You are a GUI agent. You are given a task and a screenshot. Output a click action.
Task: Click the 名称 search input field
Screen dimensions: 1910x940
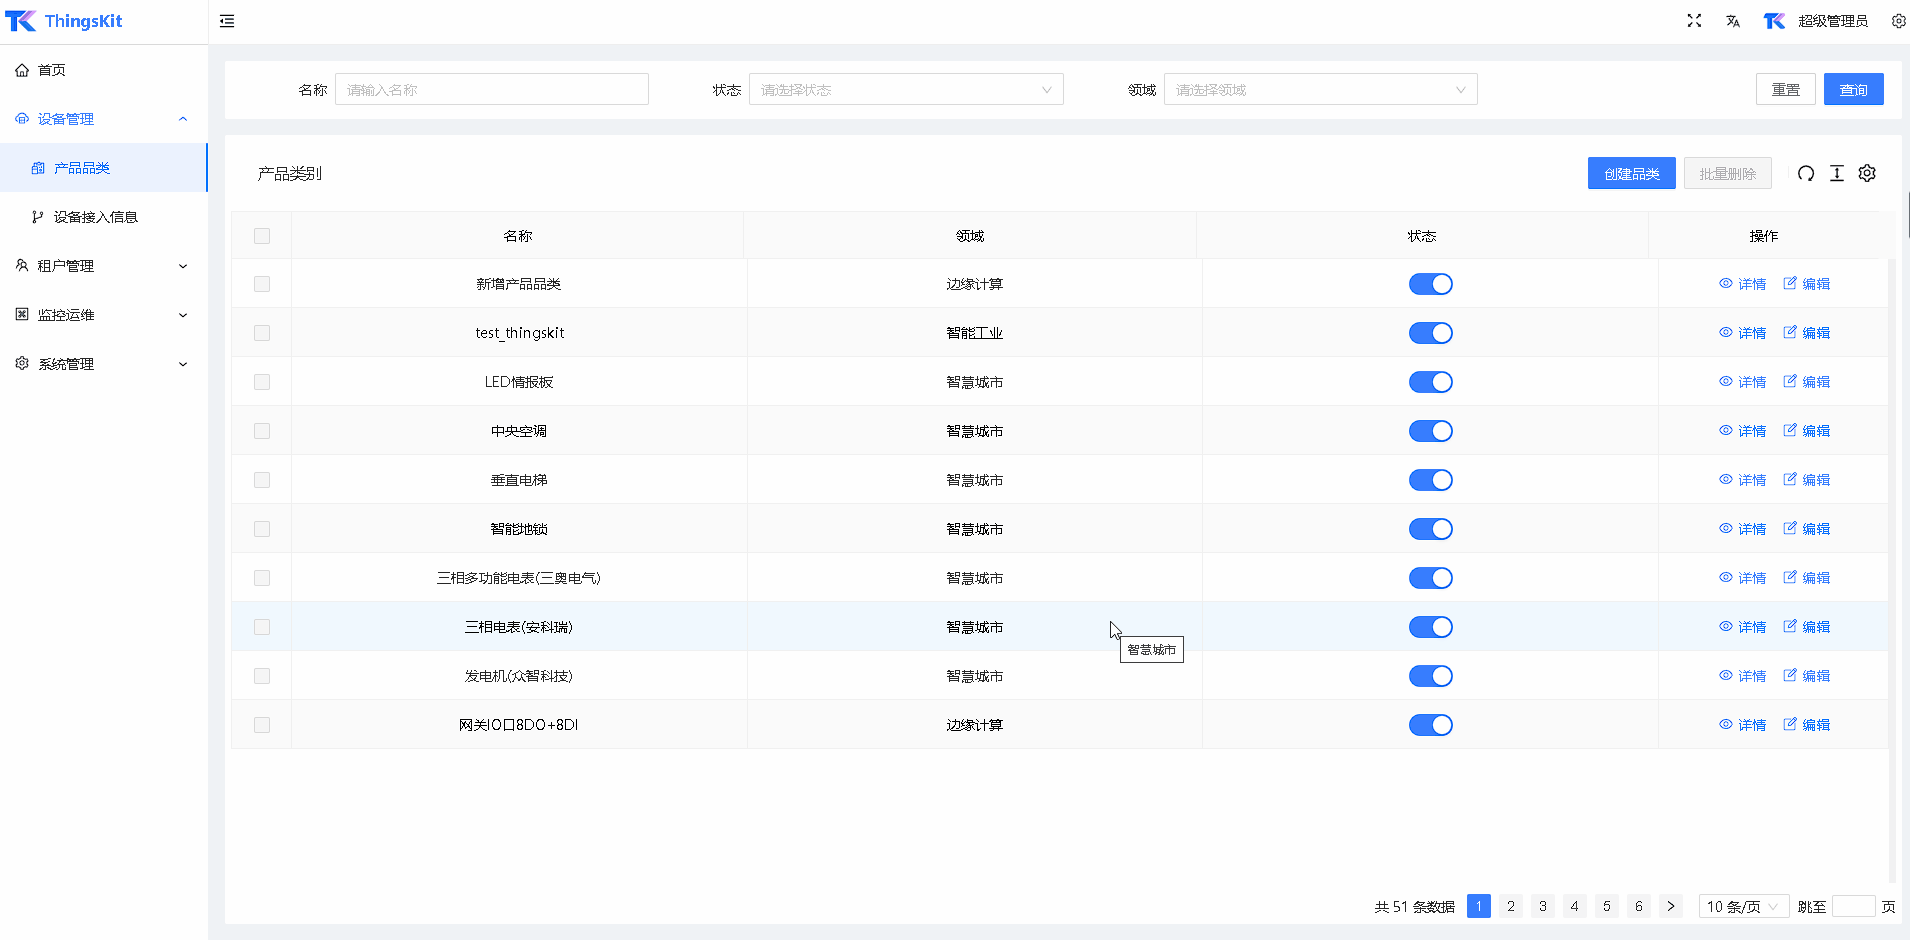[x=491, y=90]
